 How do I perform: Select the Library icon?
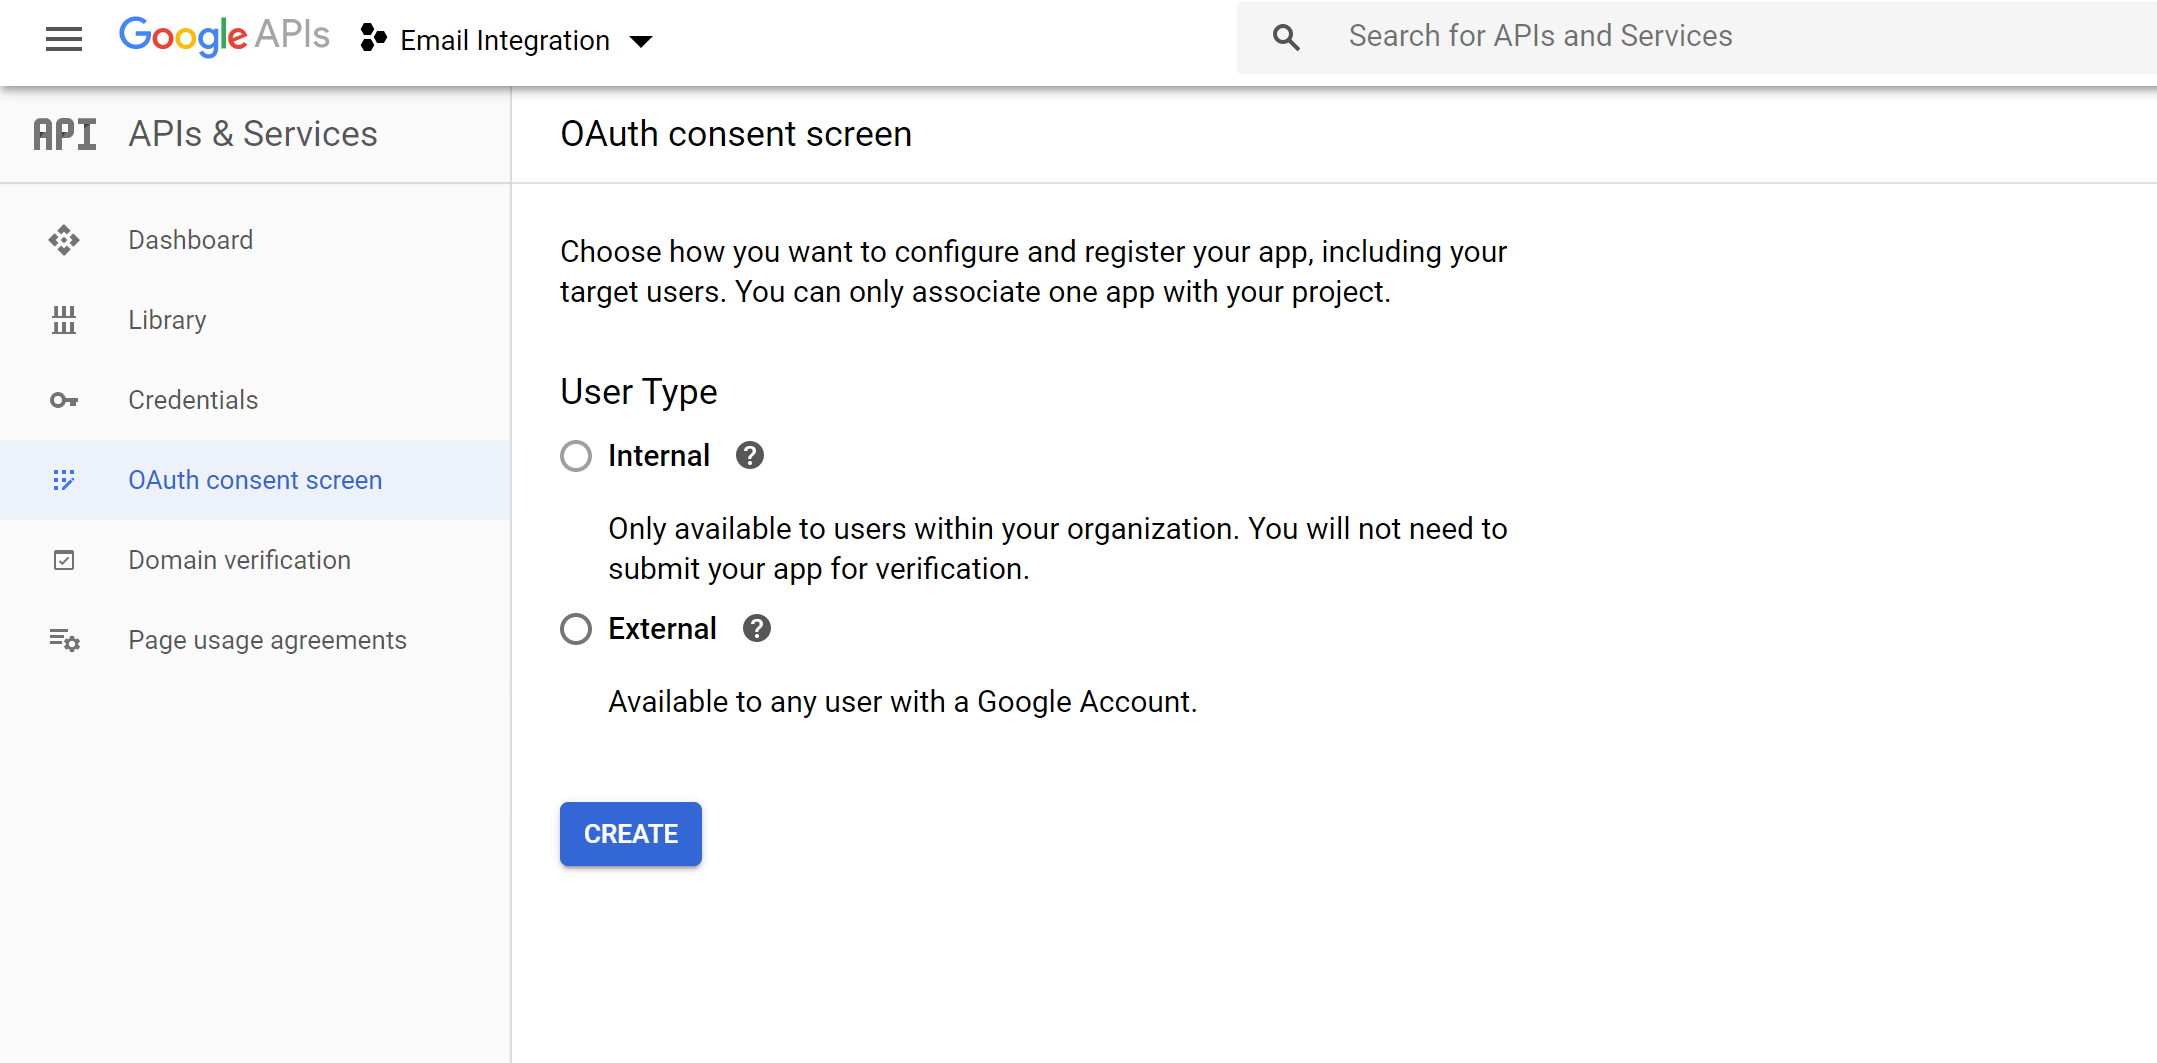pos(64,320)
